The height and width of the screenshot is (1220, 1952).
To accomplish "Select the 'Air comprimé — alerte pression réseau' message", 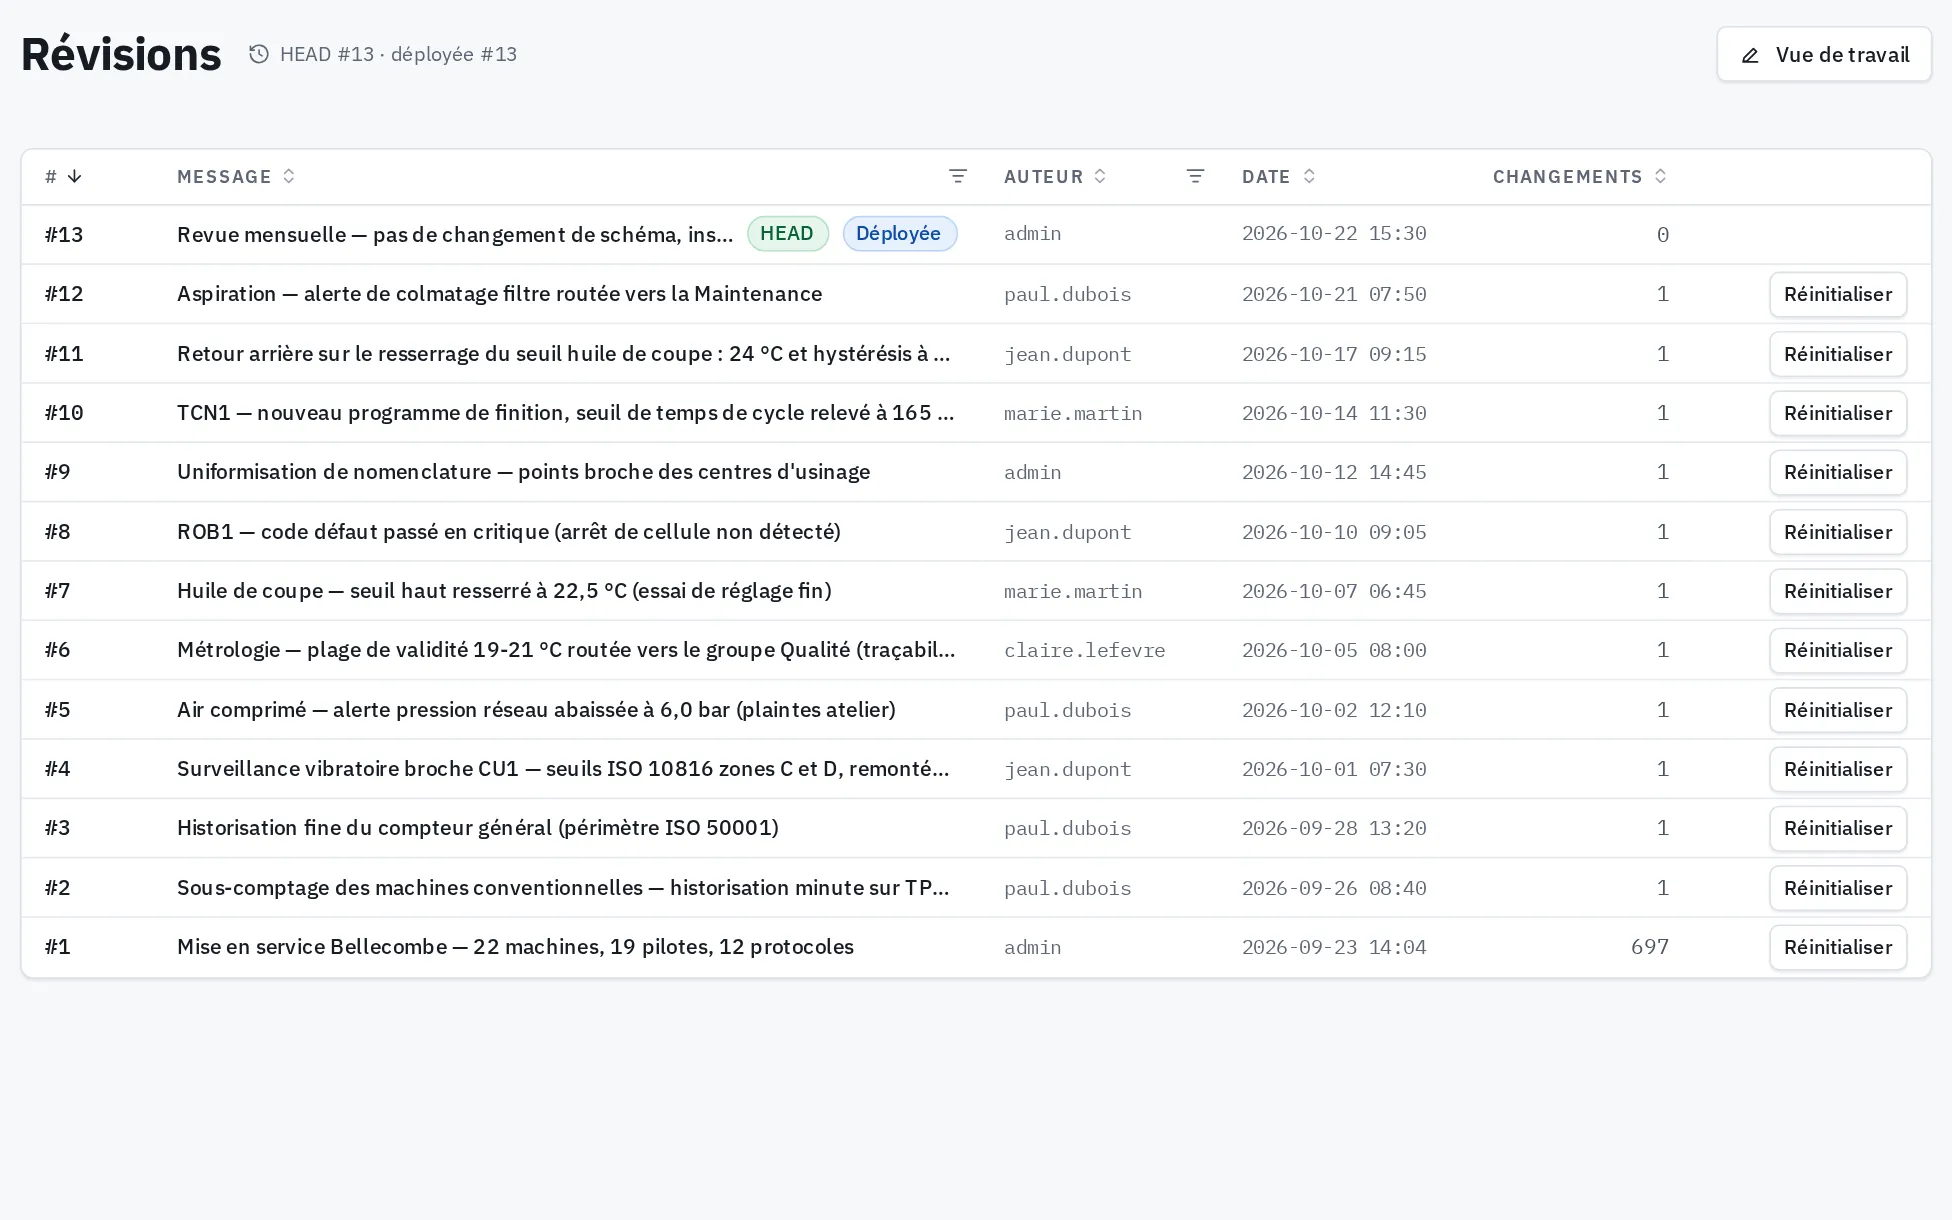I will click(x=536, y=710).
